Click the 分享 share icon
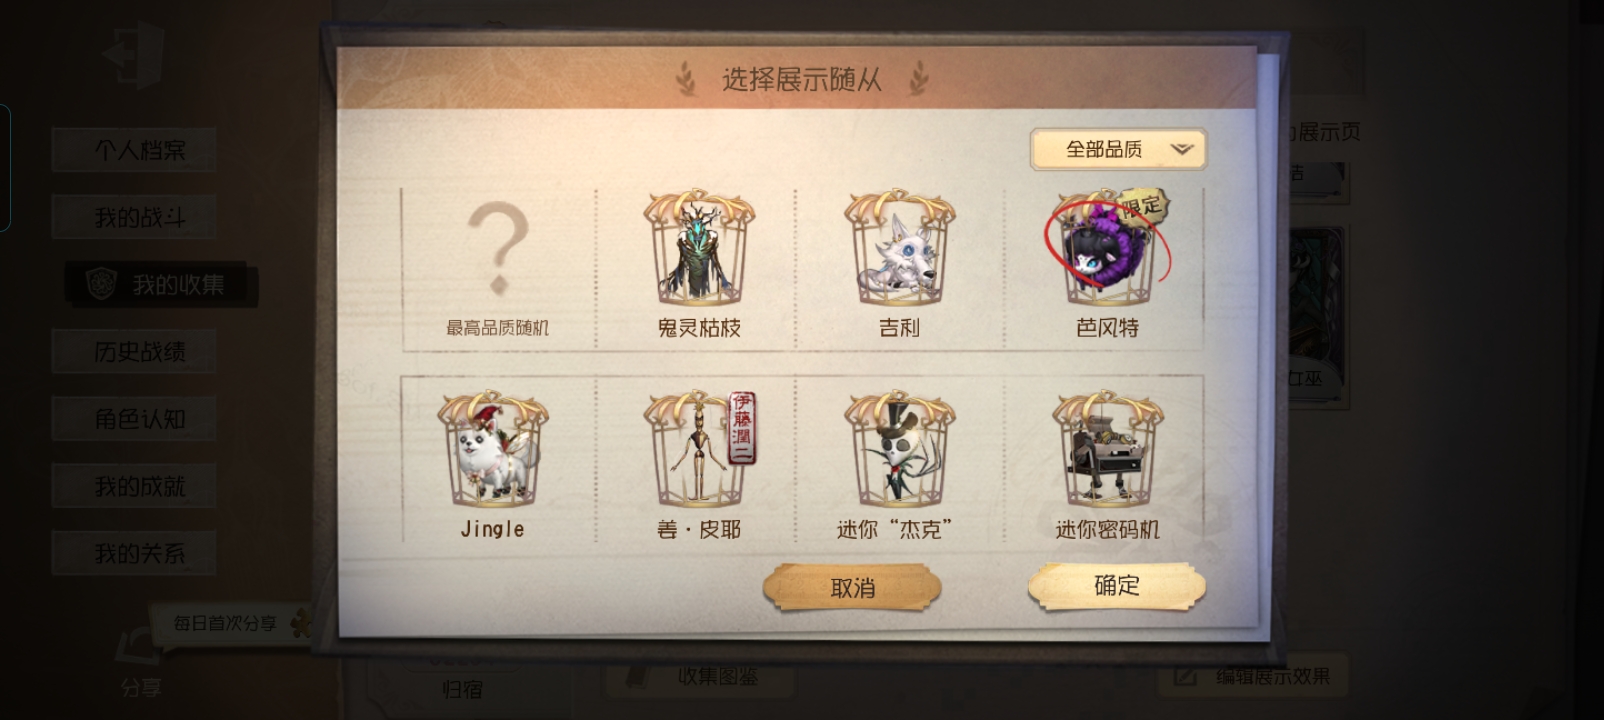This screenshot has height=720, width=1604. click(140, 662)
